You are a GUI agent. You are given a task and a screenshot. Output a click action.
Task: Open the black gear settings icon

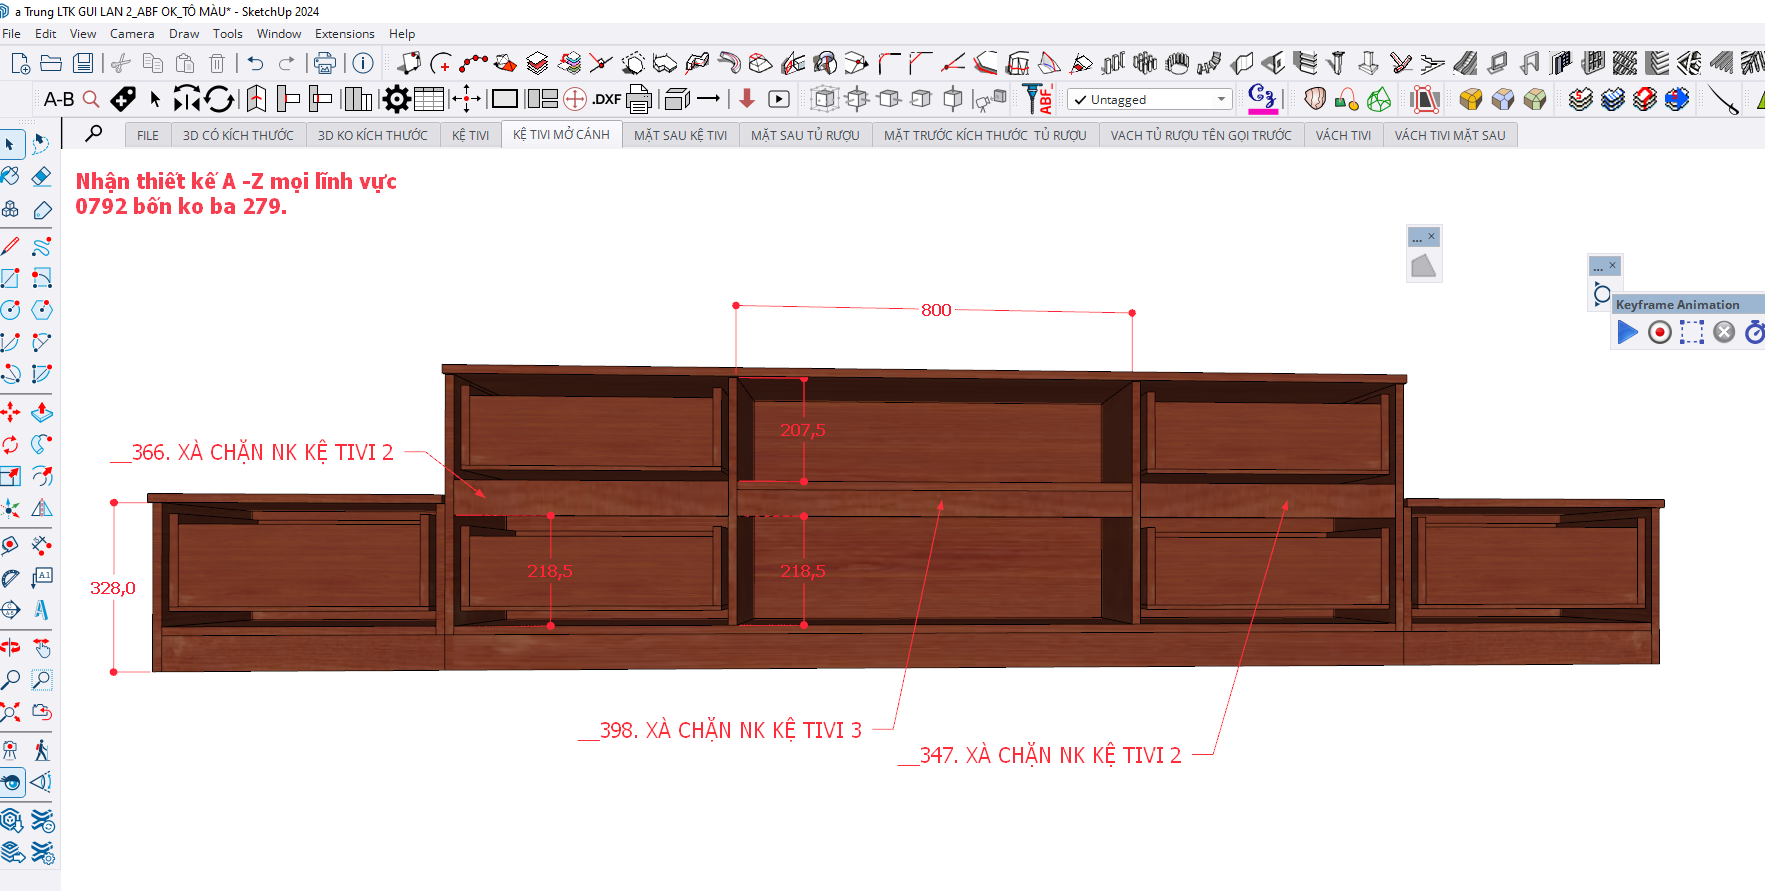click(x=397, y=99)
